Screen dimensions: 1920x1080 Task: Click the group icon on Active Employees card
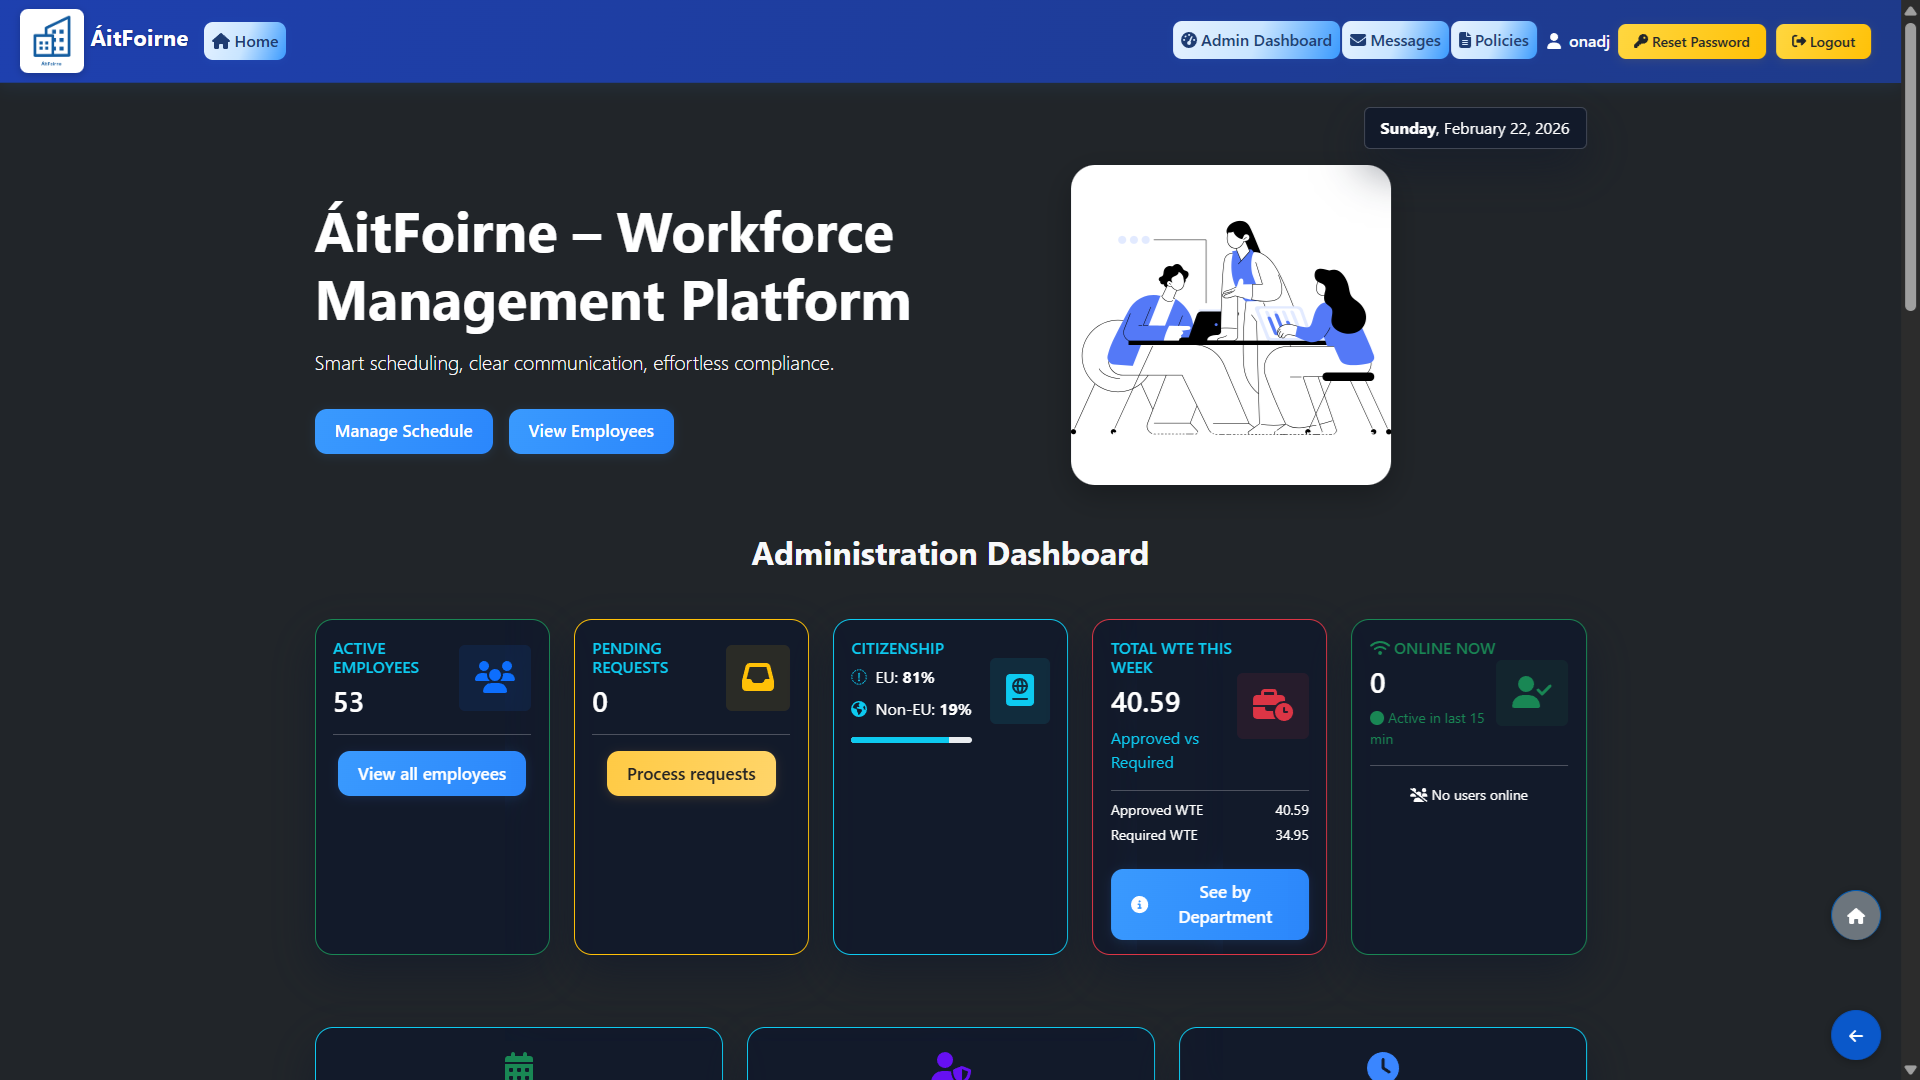[494, 677]
